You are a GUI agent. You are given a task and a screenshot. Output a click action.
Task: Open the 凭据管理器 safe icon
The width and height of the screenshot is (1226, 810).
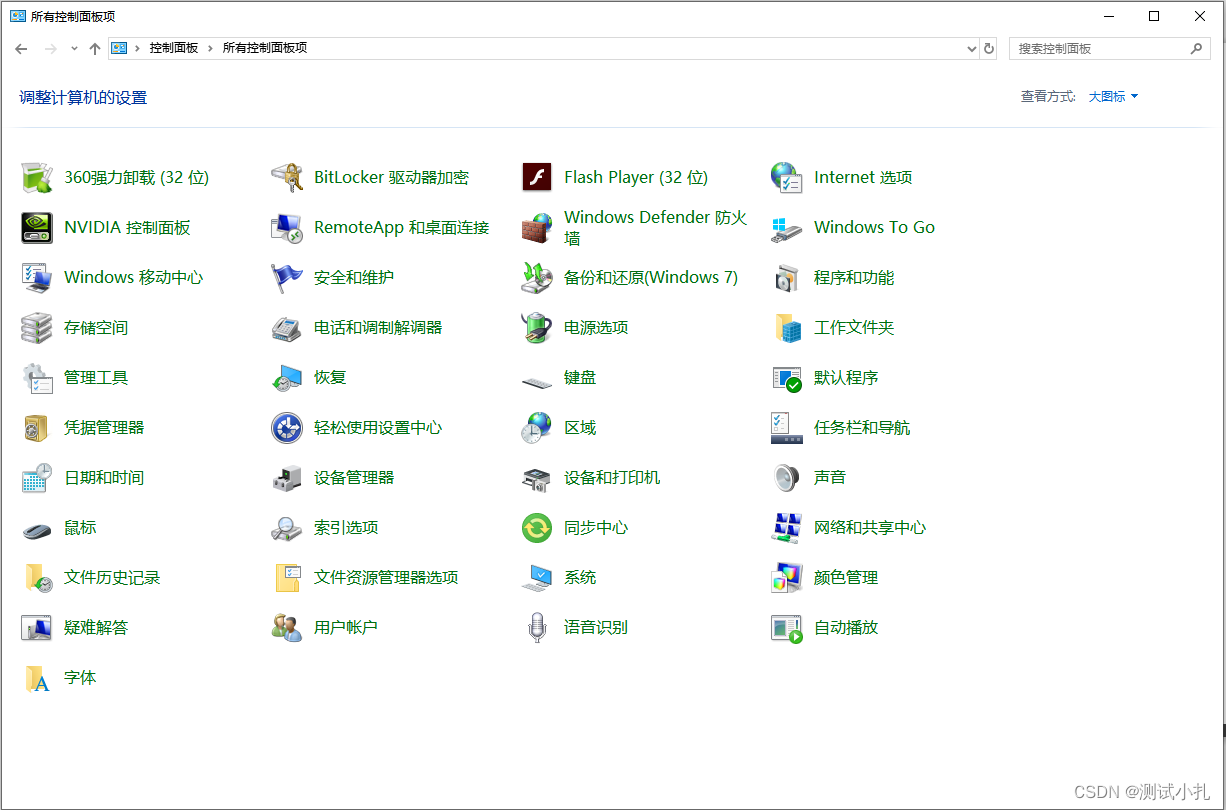37,427
